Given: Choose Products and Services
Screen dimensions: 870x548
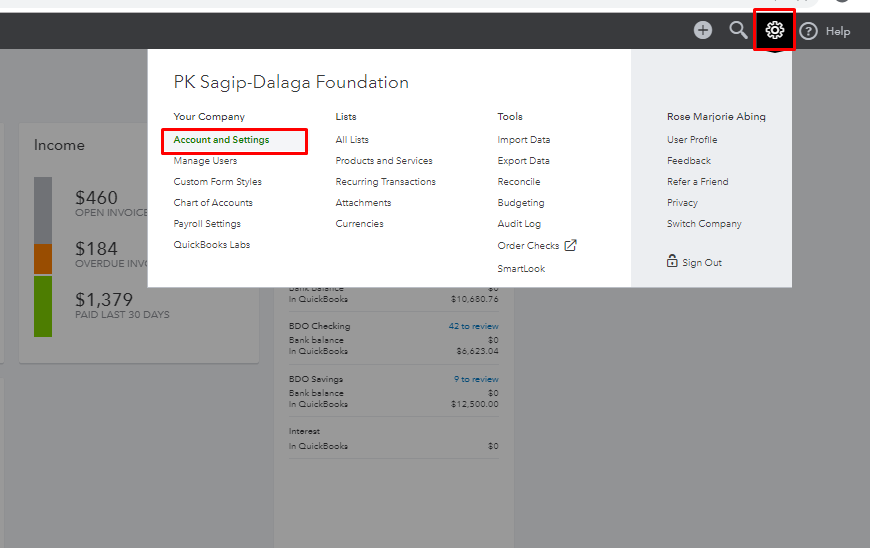Looking at the screenshot, I should click(384, 161).
